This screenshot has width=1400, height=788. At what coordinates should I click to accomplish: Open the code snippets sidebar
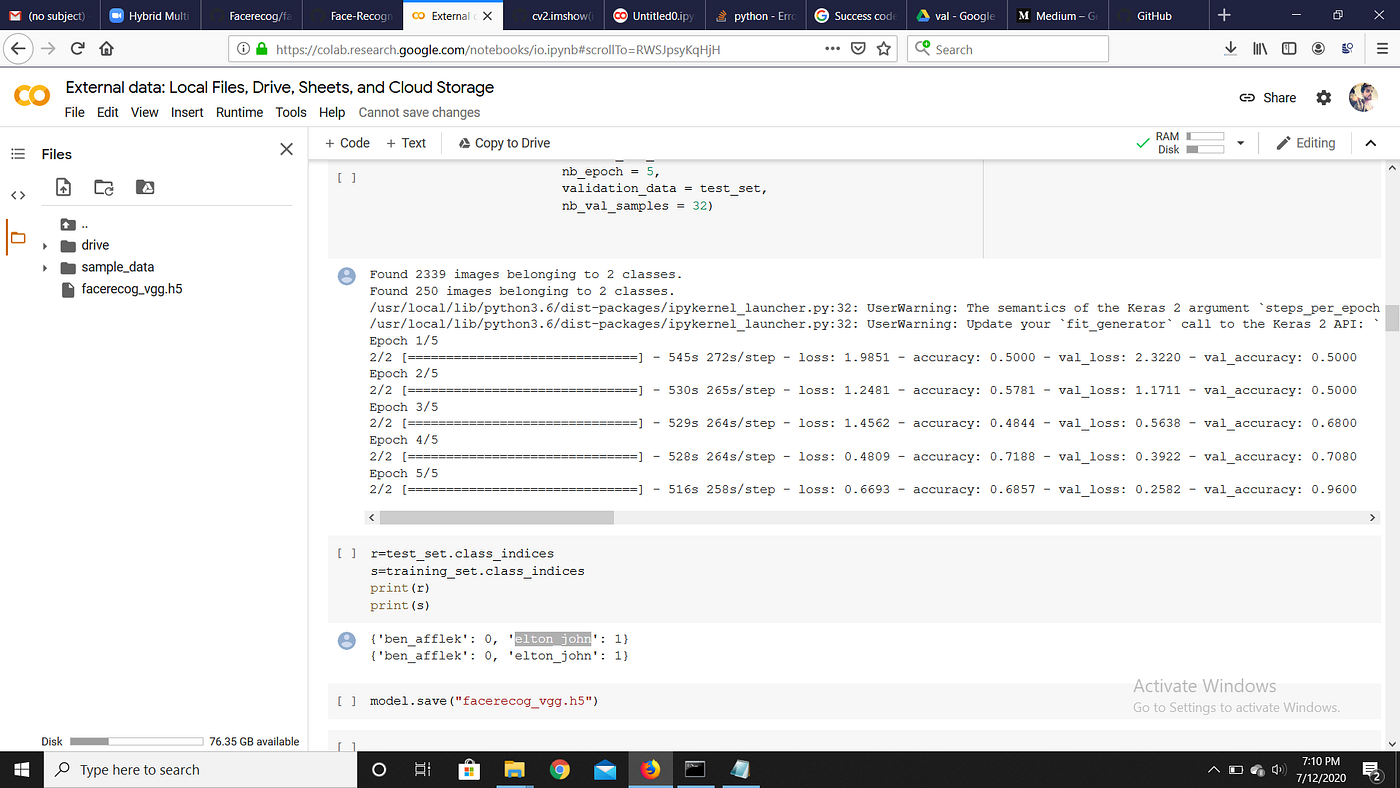tap(18, 195)
